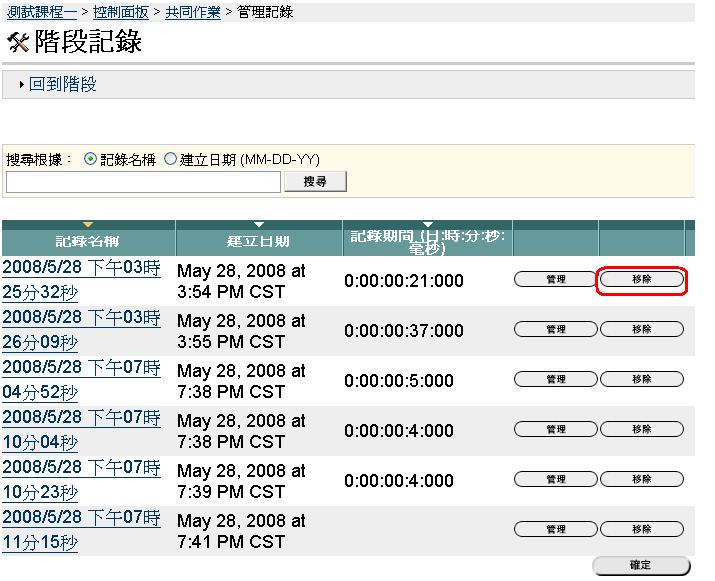This screenshot has width=715, height=581.
Task: Click 移除 for the 下午07時11分15秒 record
Action: (642, 529)
